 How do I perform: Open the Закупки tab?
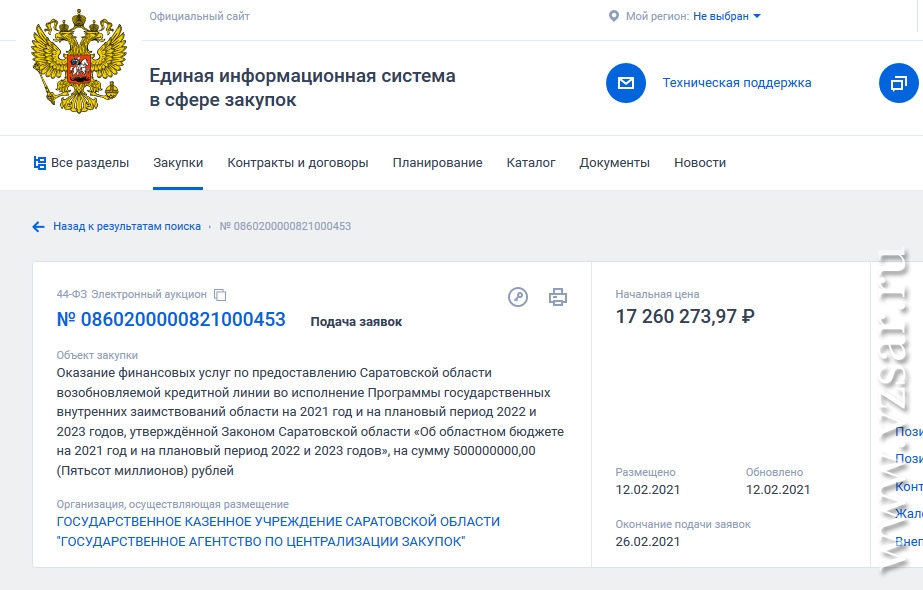pyautogui.click(x=178, y=163)
